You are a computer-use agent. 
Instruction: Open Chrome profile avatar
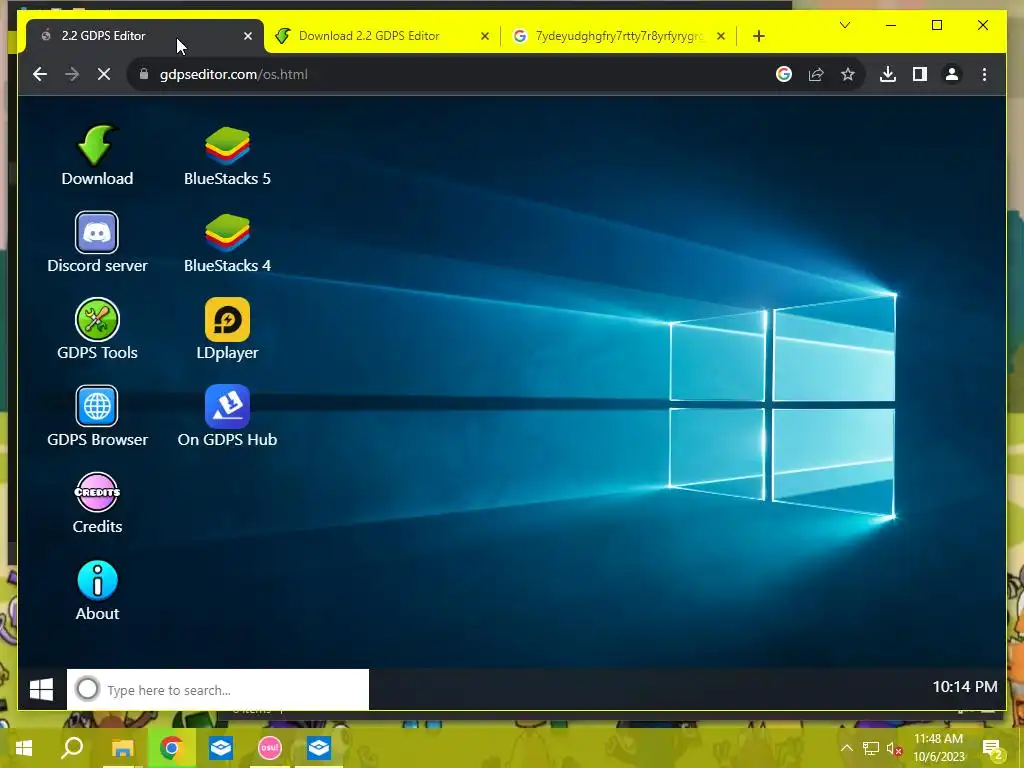click(x=952, y=74)
